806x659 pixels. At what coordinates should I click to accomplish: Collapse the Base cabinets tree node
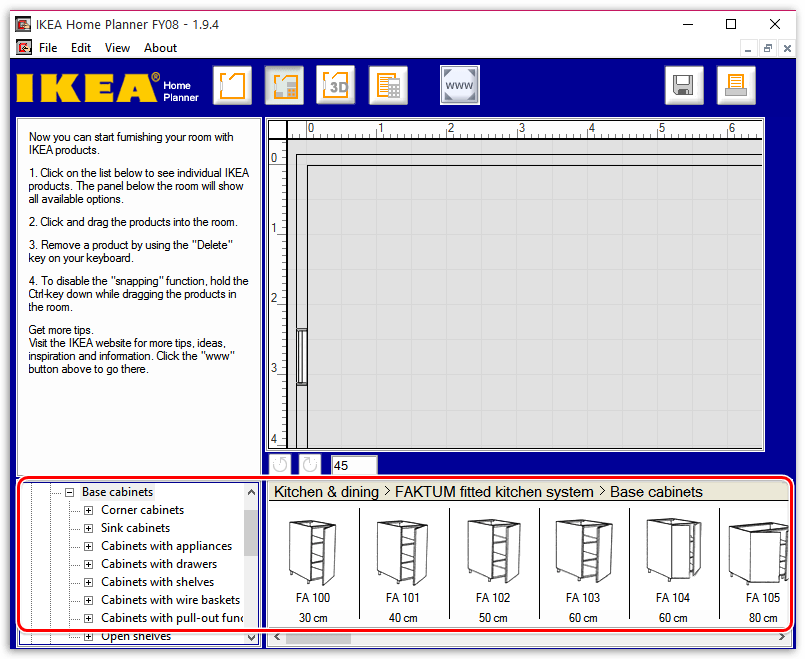(x=70, y=492)
